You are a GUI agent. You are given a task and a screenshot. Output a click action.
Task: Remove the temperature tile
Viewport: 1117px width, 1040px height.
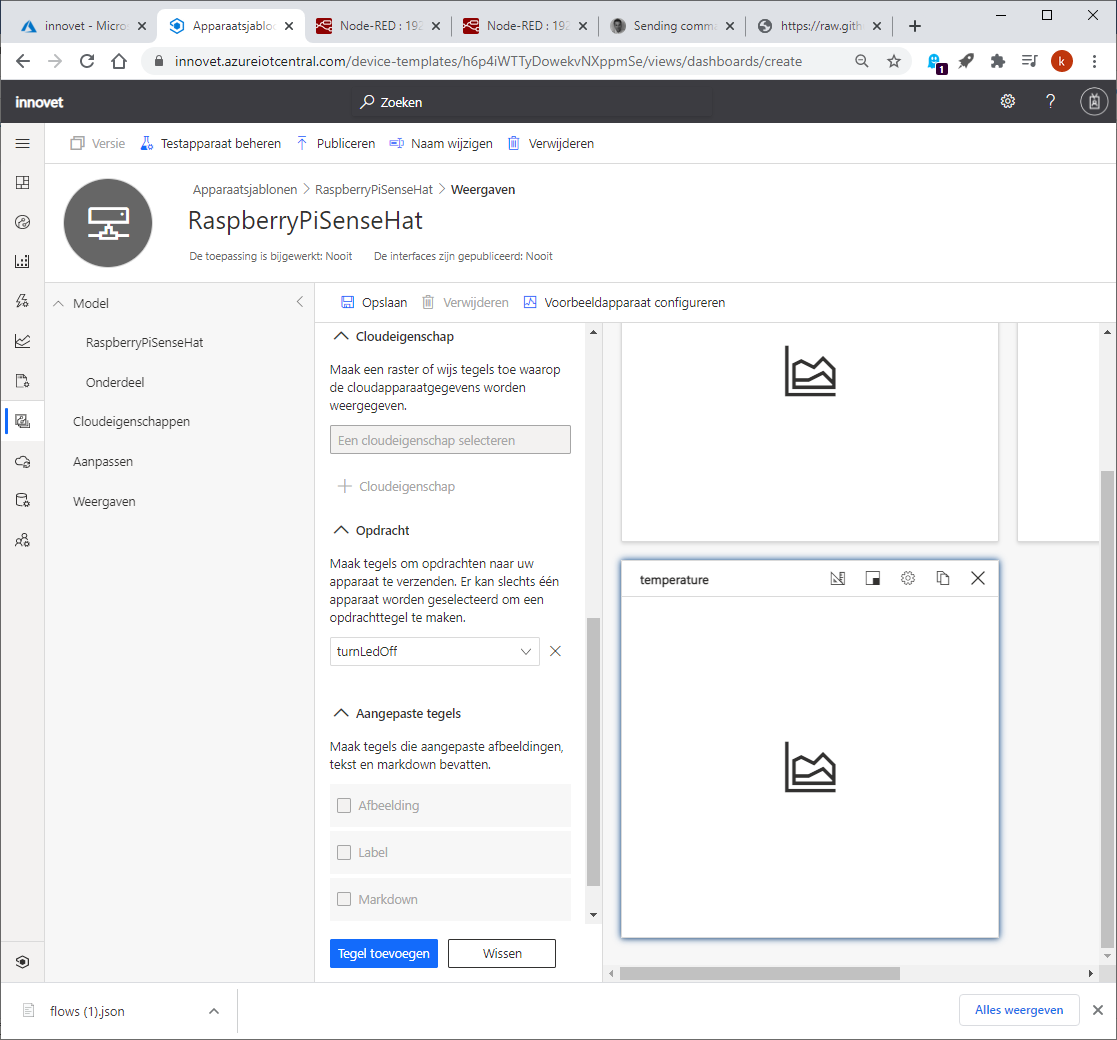coord(978,578)
